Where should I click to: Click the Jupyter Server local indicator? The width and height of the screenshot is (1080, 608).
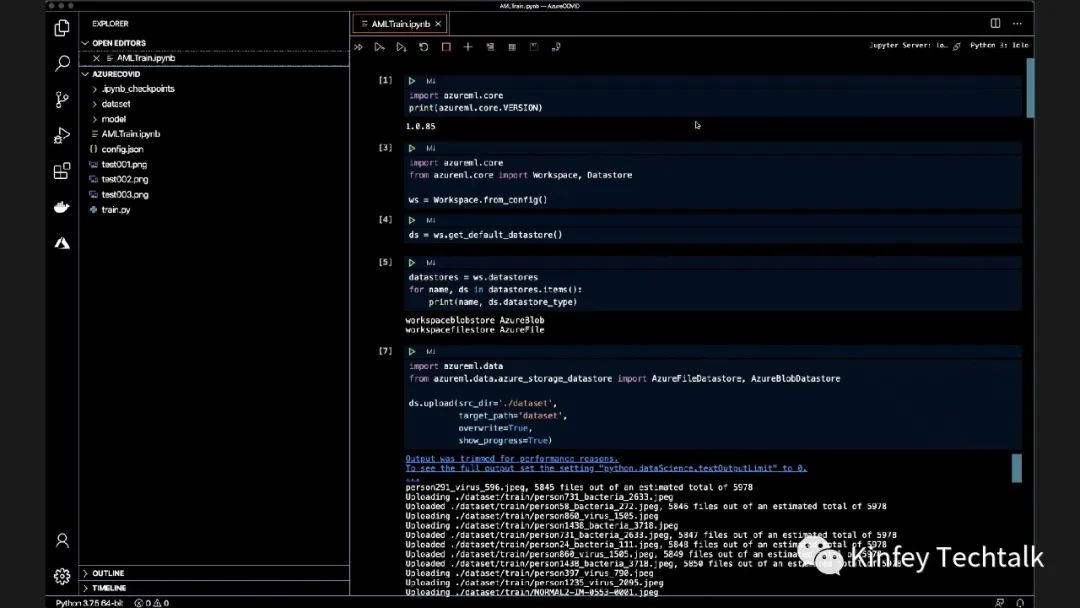click(914, 45)
